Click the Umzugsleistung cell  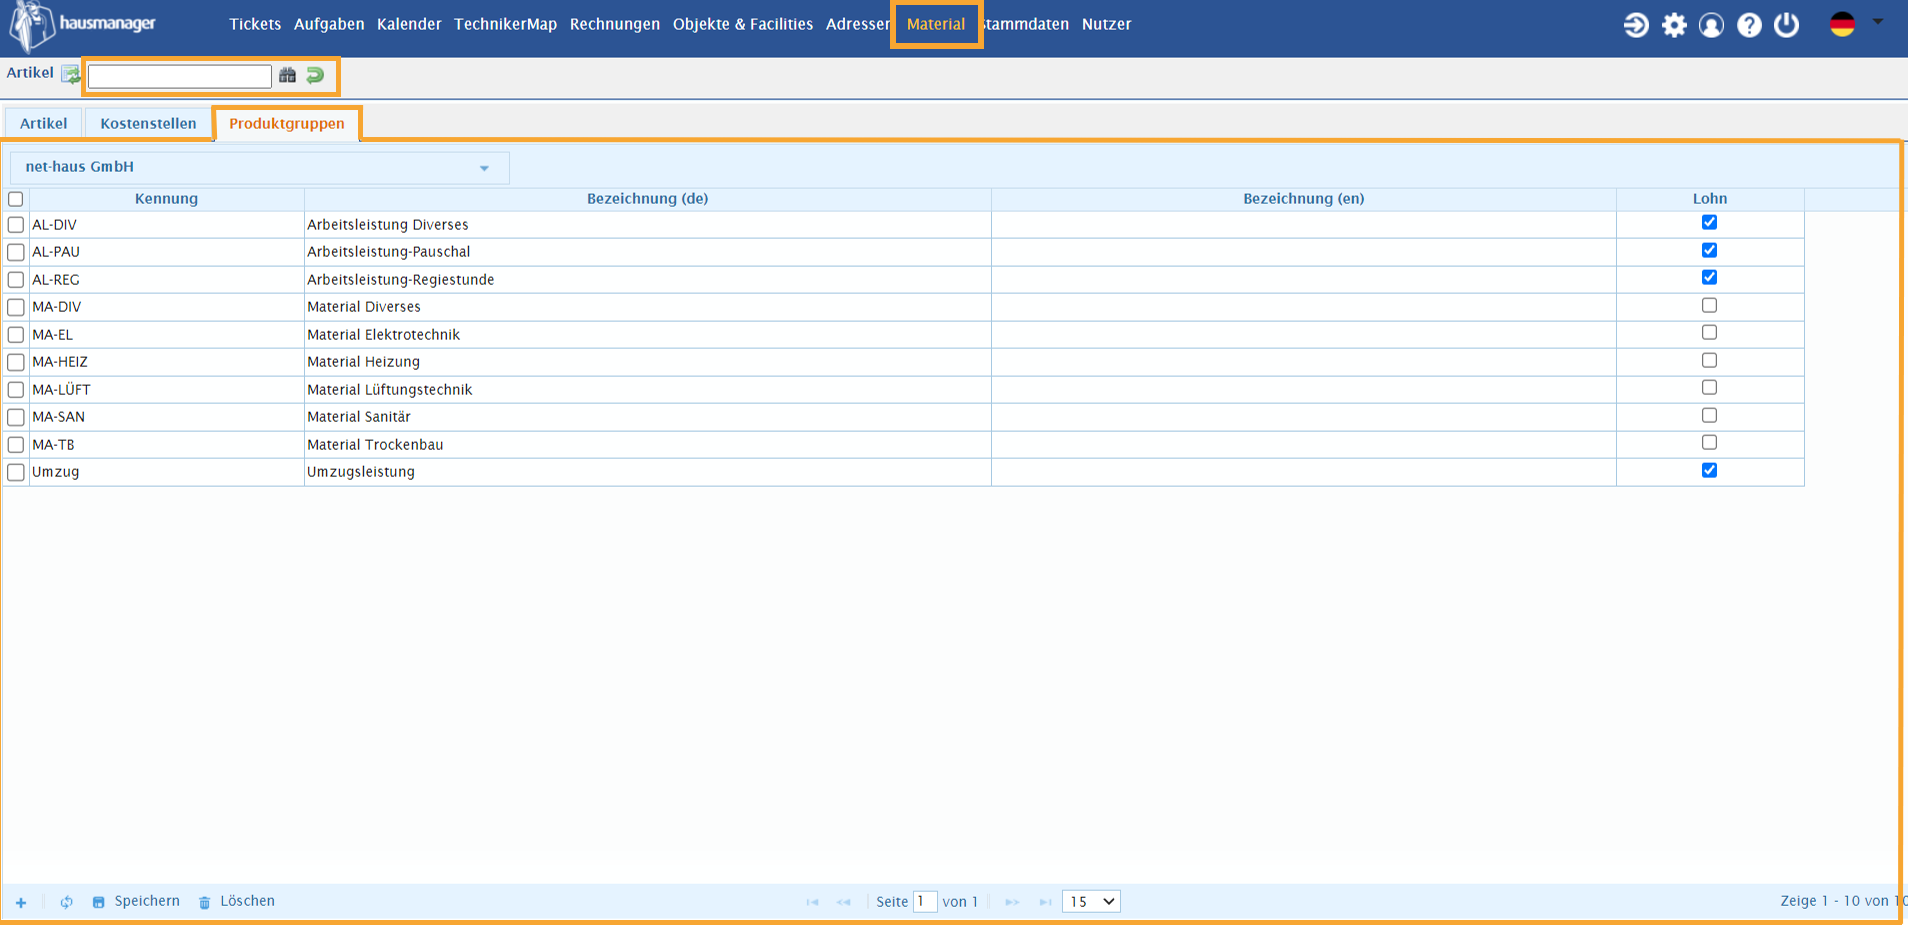click(648, 472)
